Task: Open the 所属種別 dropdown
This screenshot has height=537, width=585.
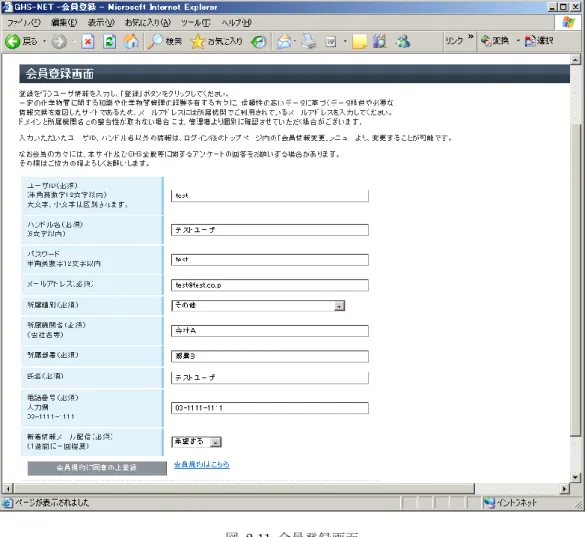Action: [x=339, y=306]
